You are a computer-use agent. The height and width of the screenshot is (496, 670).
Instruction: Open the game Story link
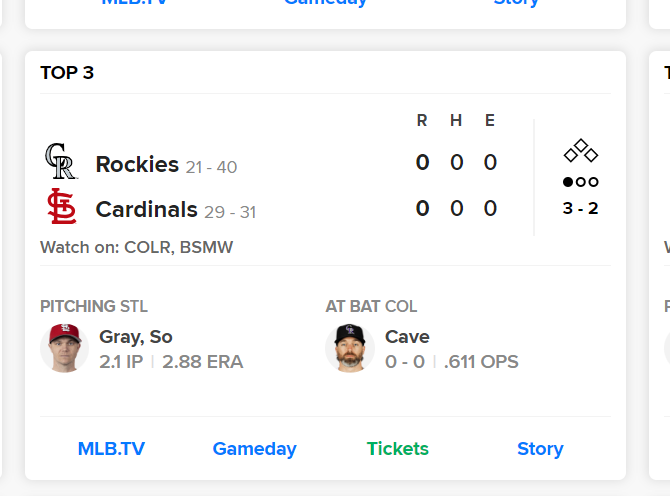coord(540,449)
